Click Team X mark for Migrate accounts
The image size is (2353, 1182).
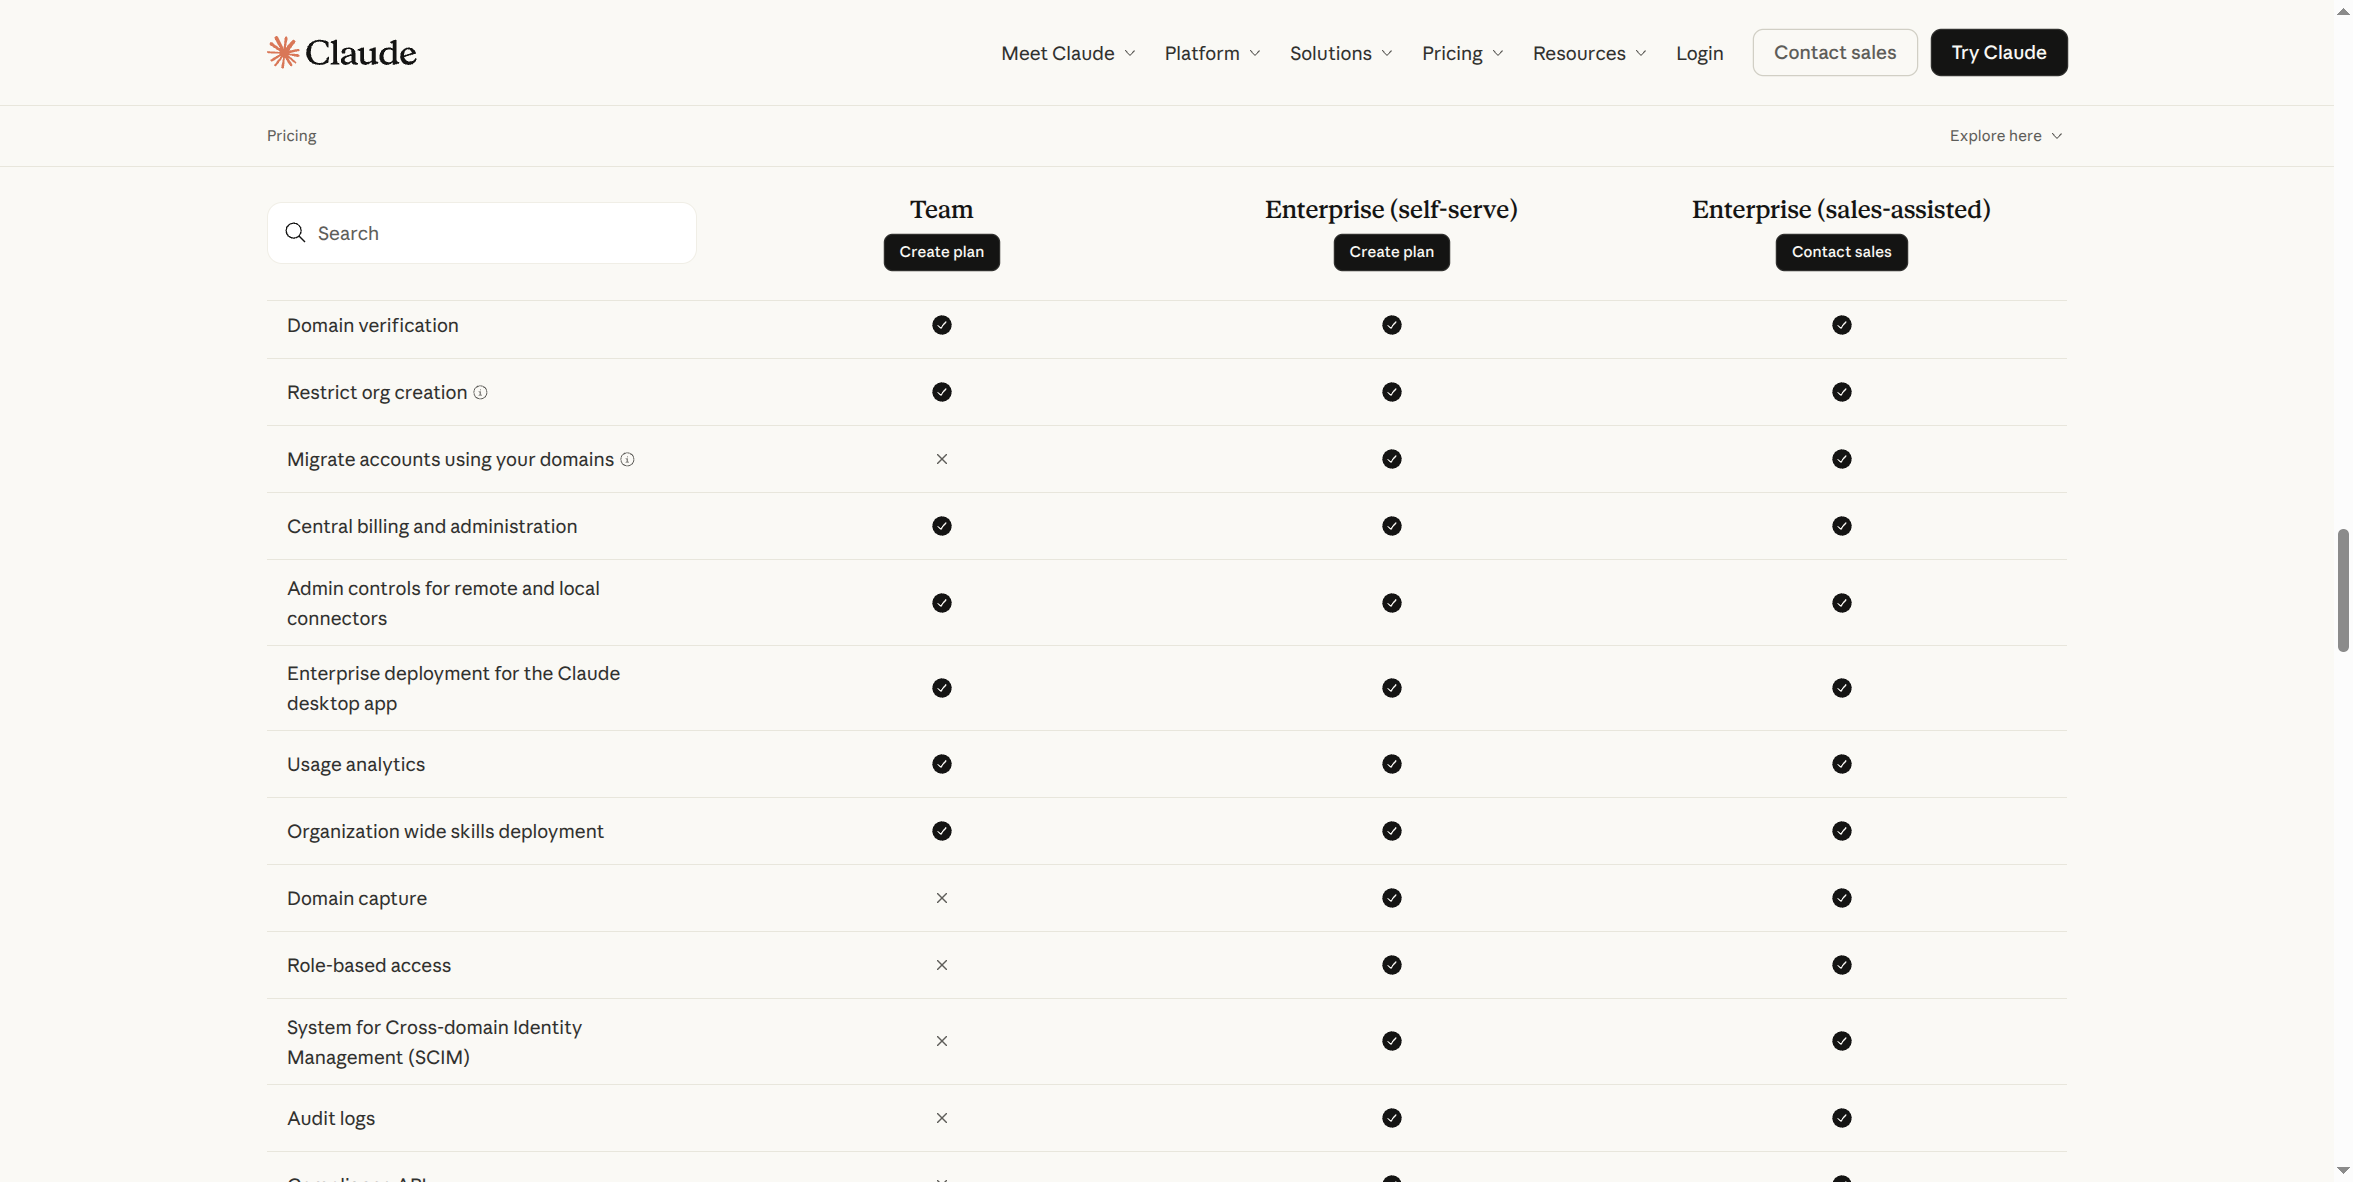(942, 459)
